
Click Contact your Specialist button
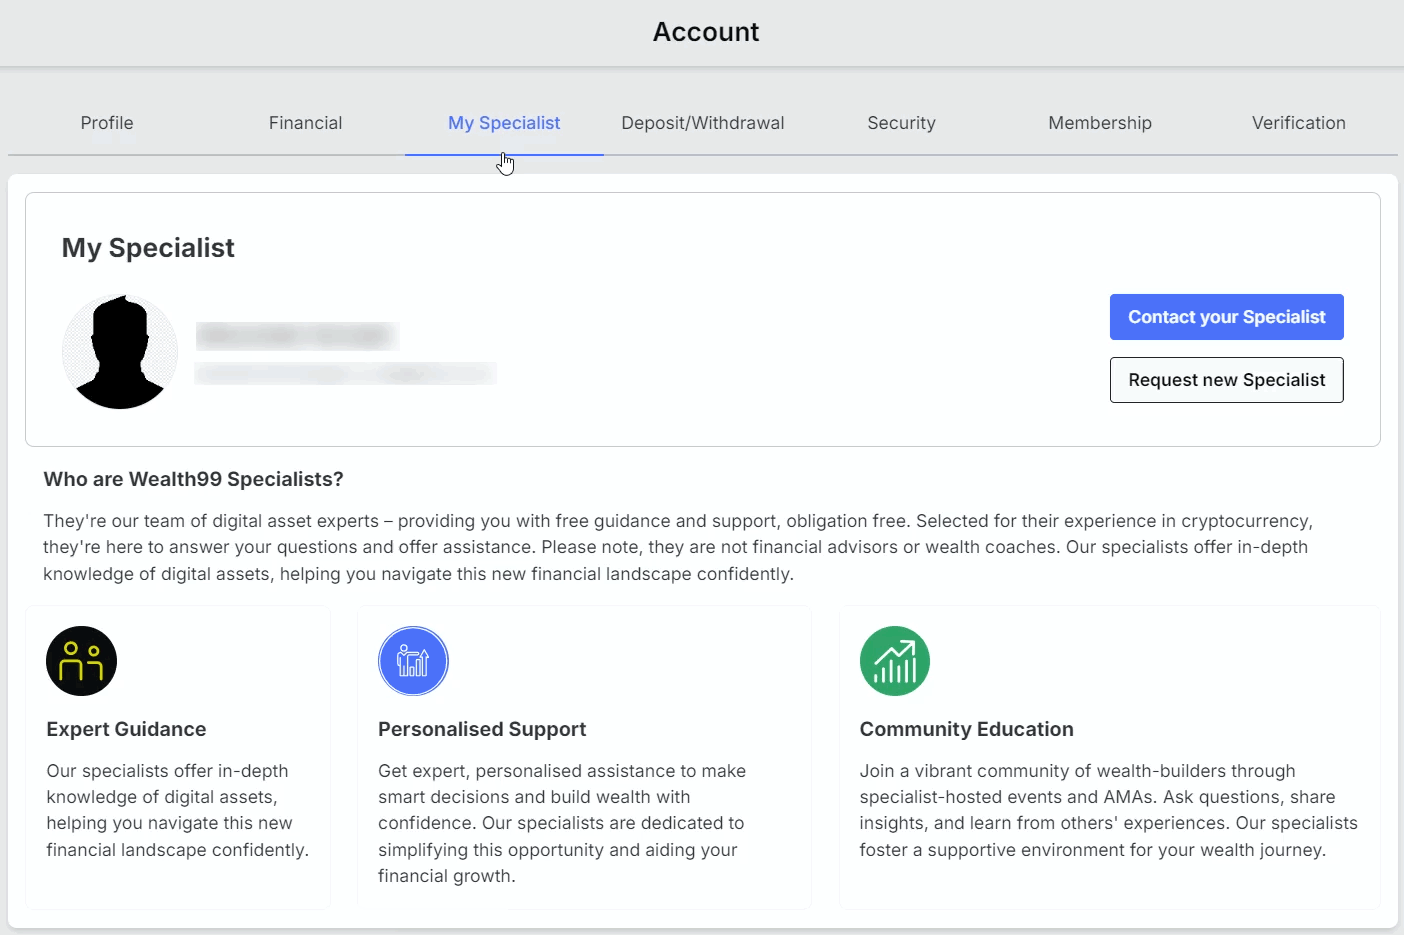pyautogui.click(x=1227, y=317)
